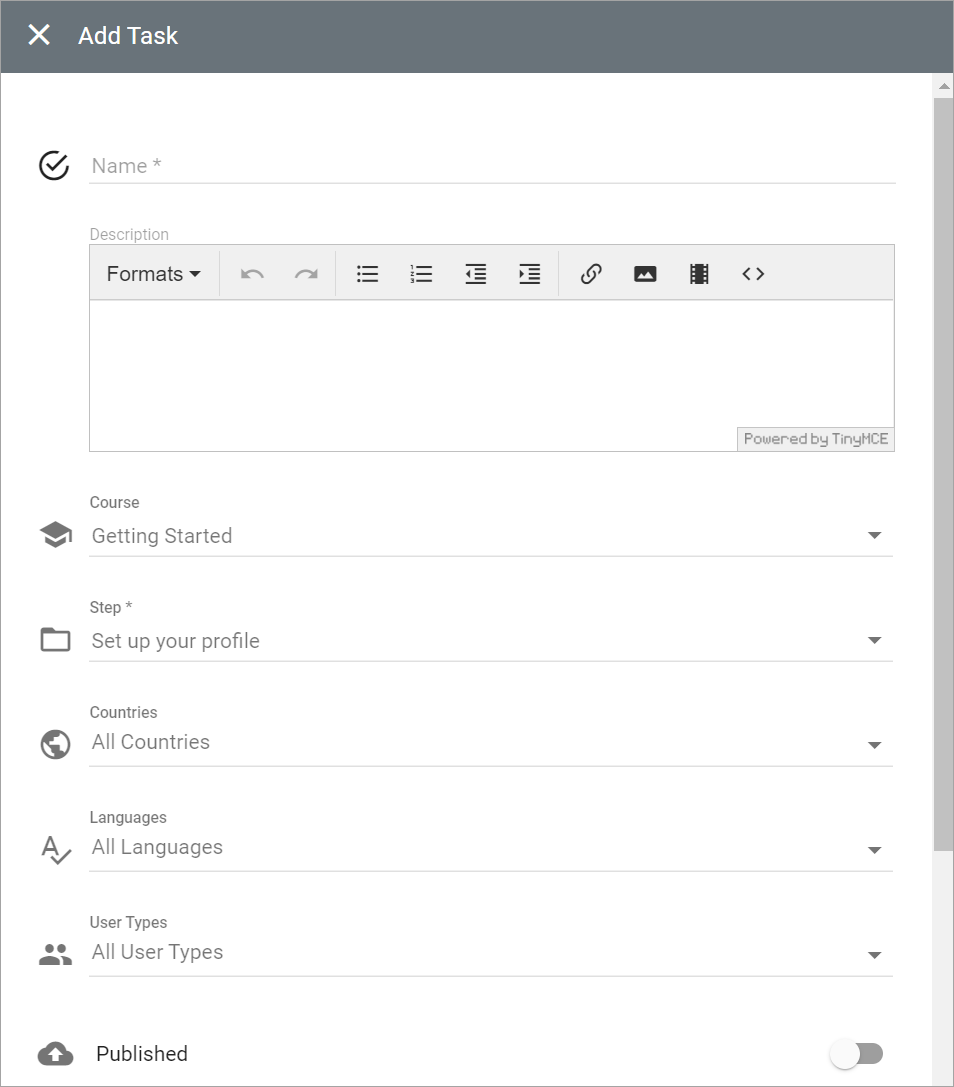Apply a bulleted list
Screen dimensions: 954x1087
point(367,273)
